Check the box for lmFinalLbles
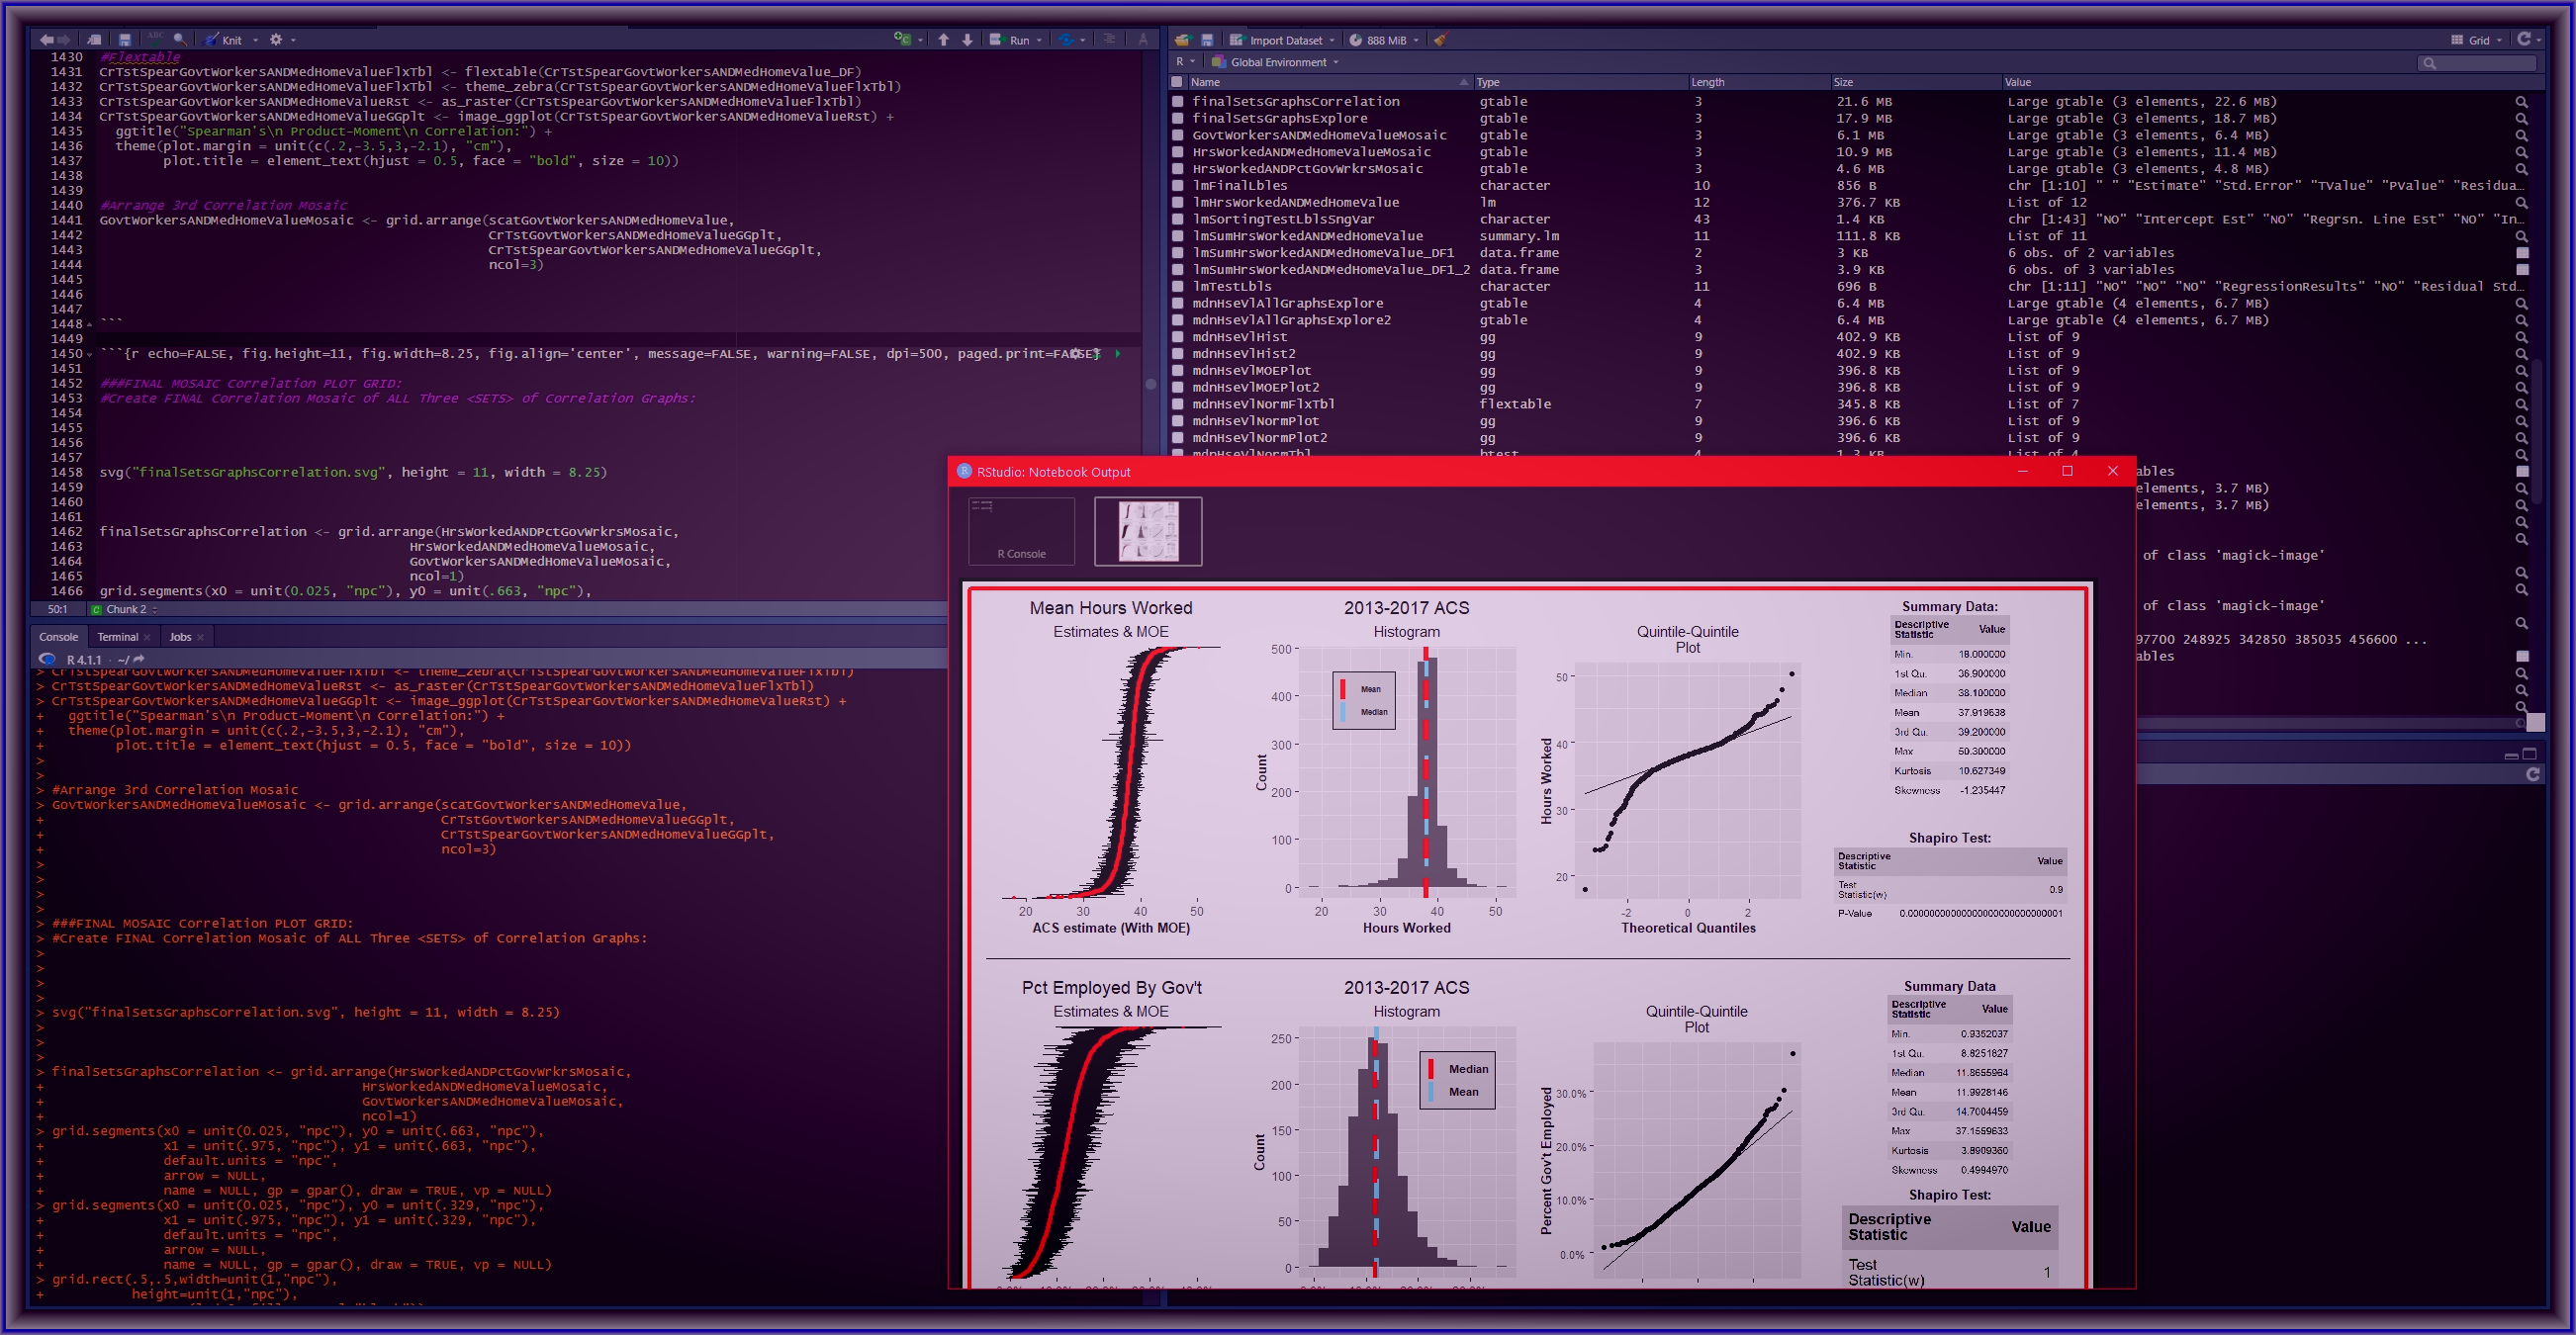This screenshot has height=1335, width=2576. (1178, 186)
